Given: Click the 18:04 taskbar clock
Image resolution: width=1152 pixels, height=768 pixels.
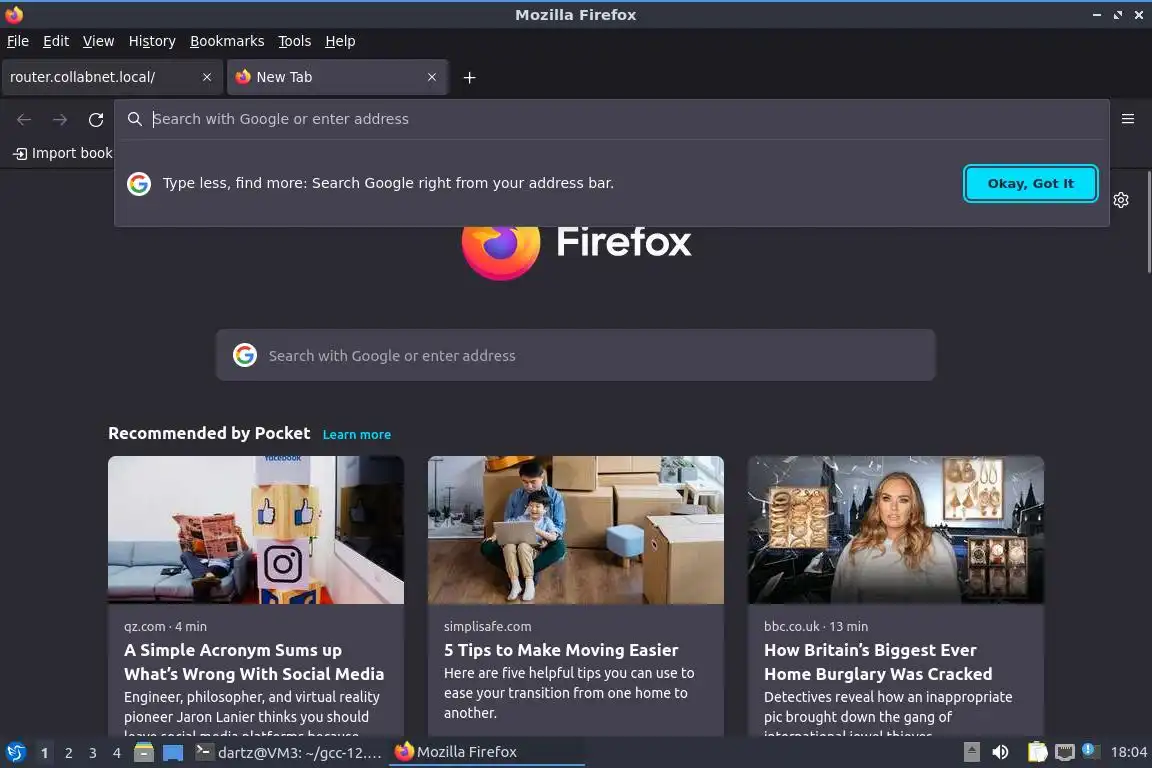Looking at the screenshot, I should [1128, 753].
